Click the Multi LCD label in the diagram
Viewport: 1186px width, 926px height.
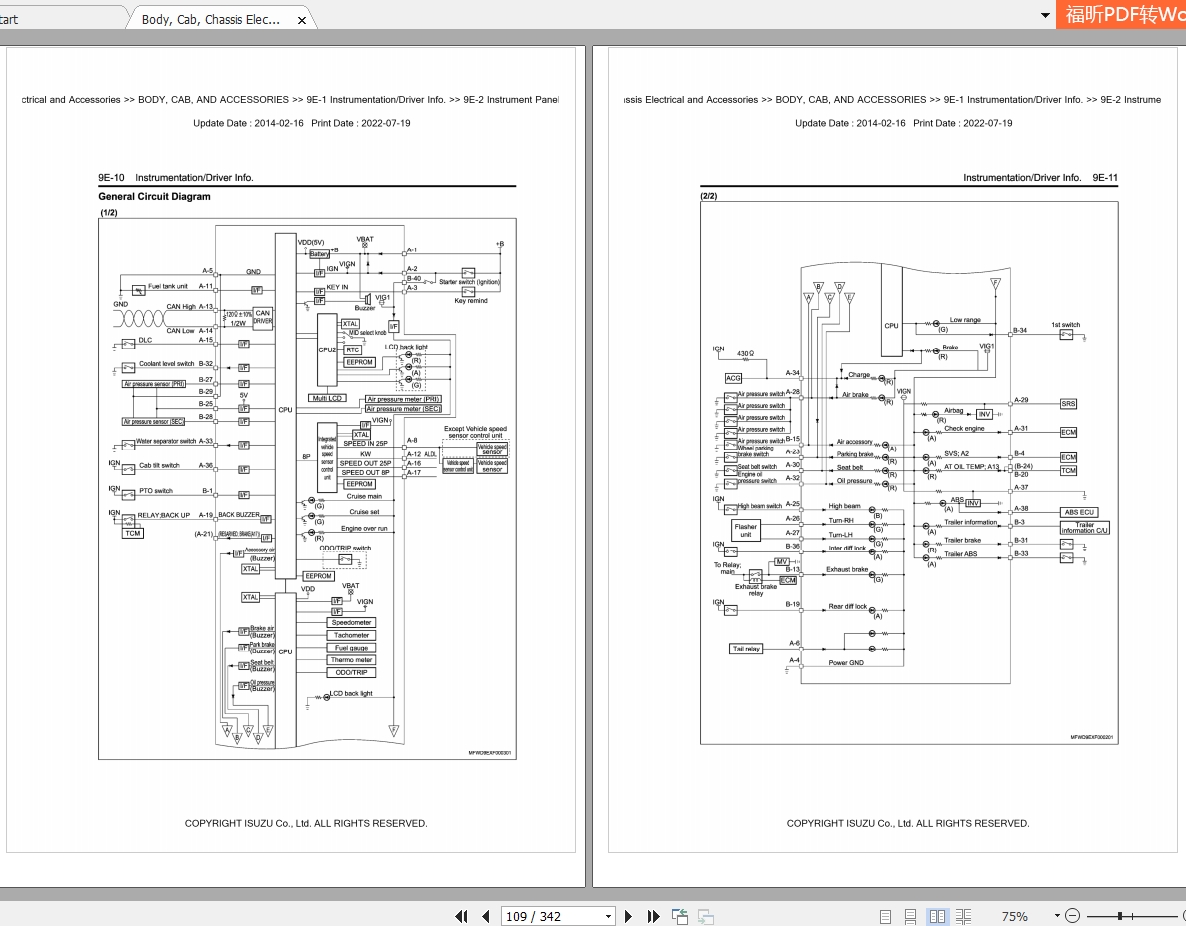328,398
